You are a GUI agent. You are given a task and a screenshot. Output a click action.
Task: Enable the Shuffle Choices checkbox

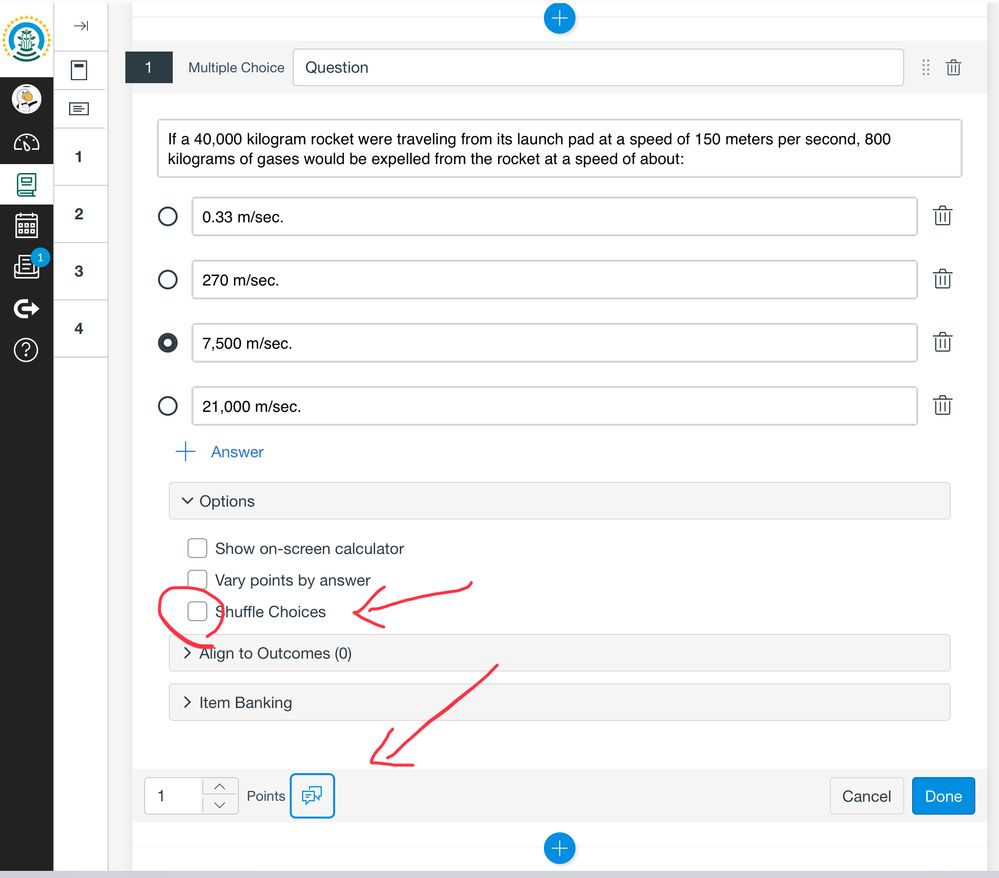click(x=198, y=611)
